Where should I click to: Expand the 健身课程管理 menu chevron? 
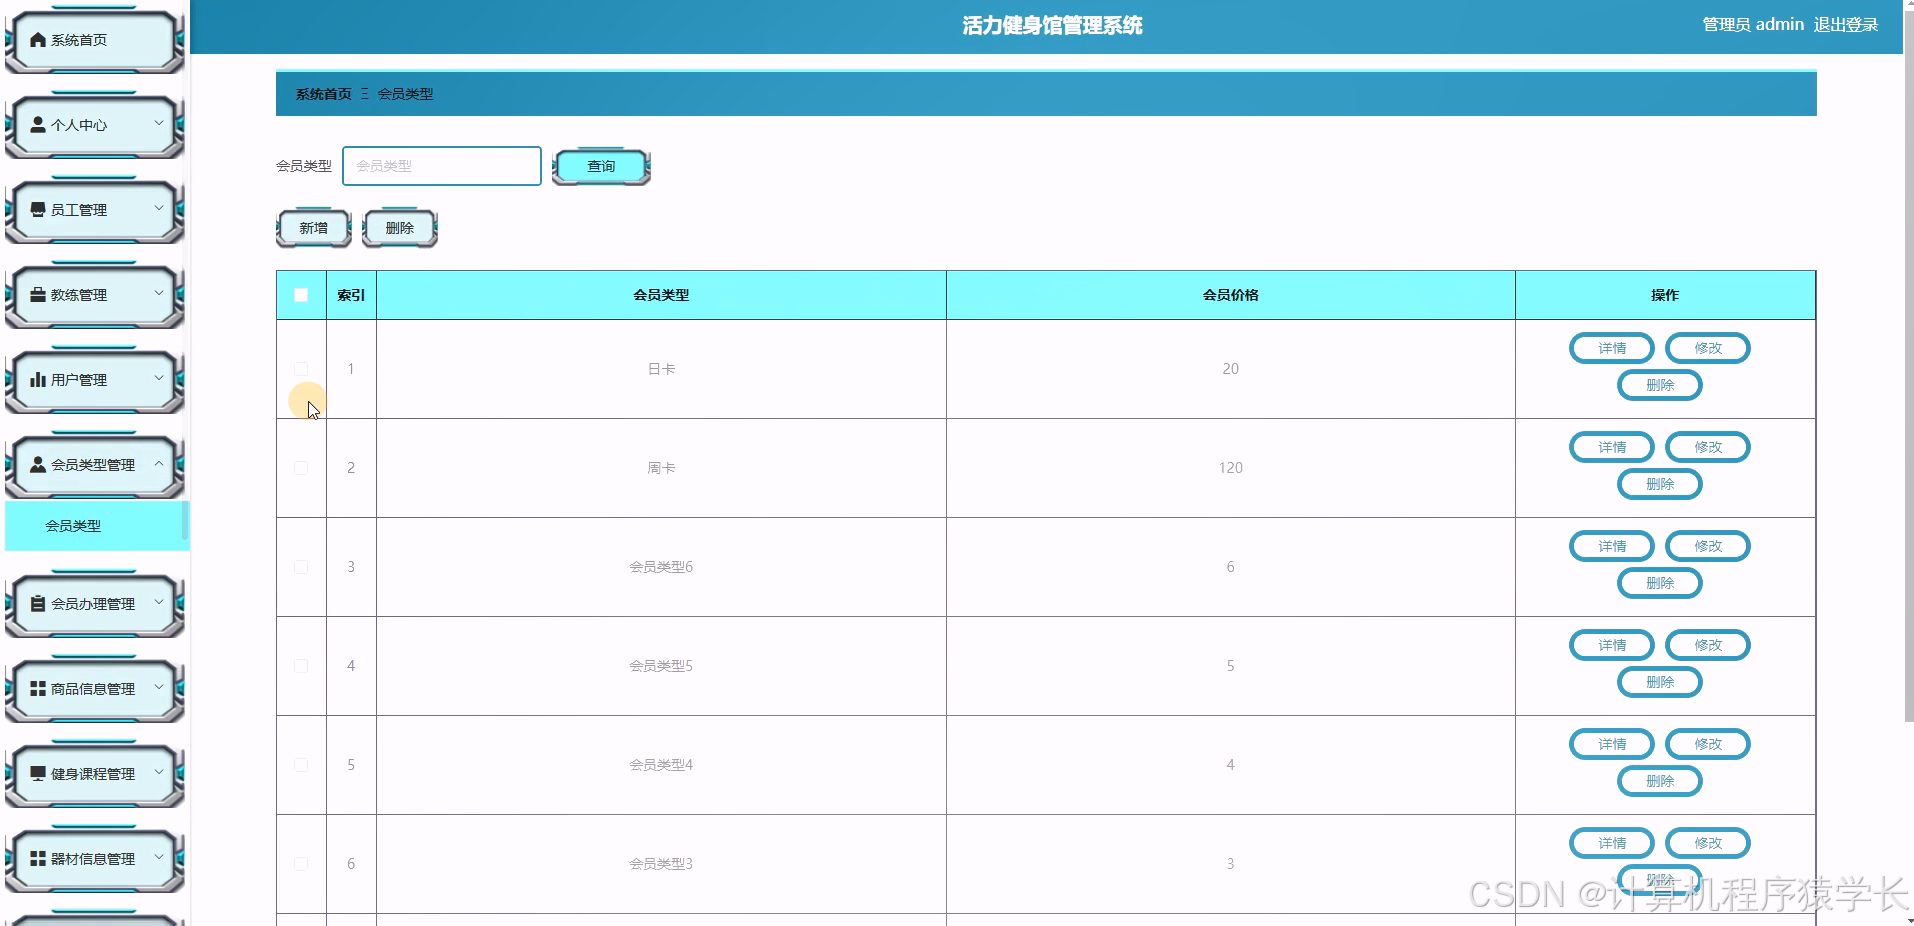click(158, 772)
